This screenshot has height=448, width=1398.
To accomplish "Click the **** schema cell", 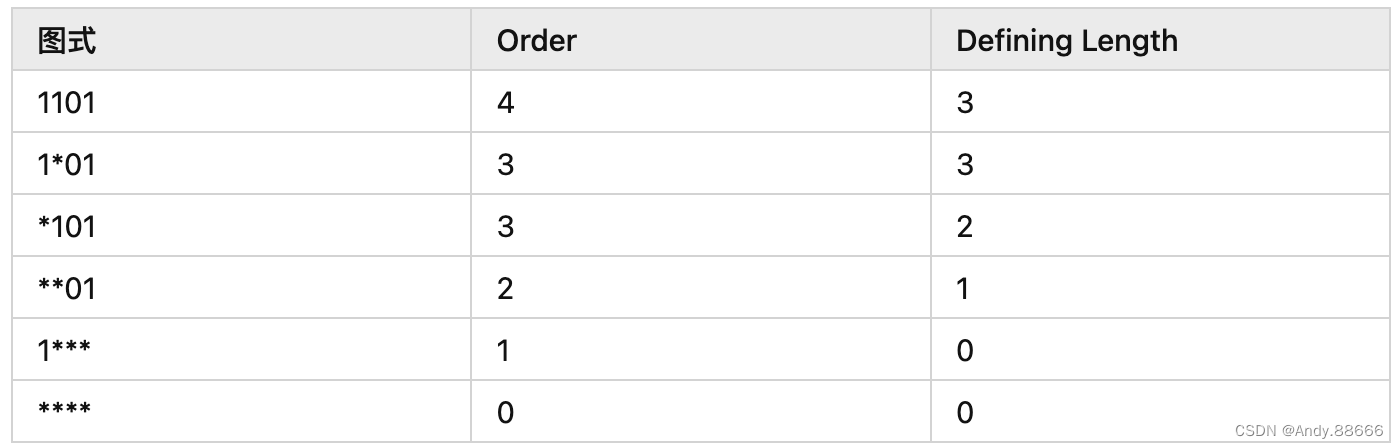I will tap(64, 410).
